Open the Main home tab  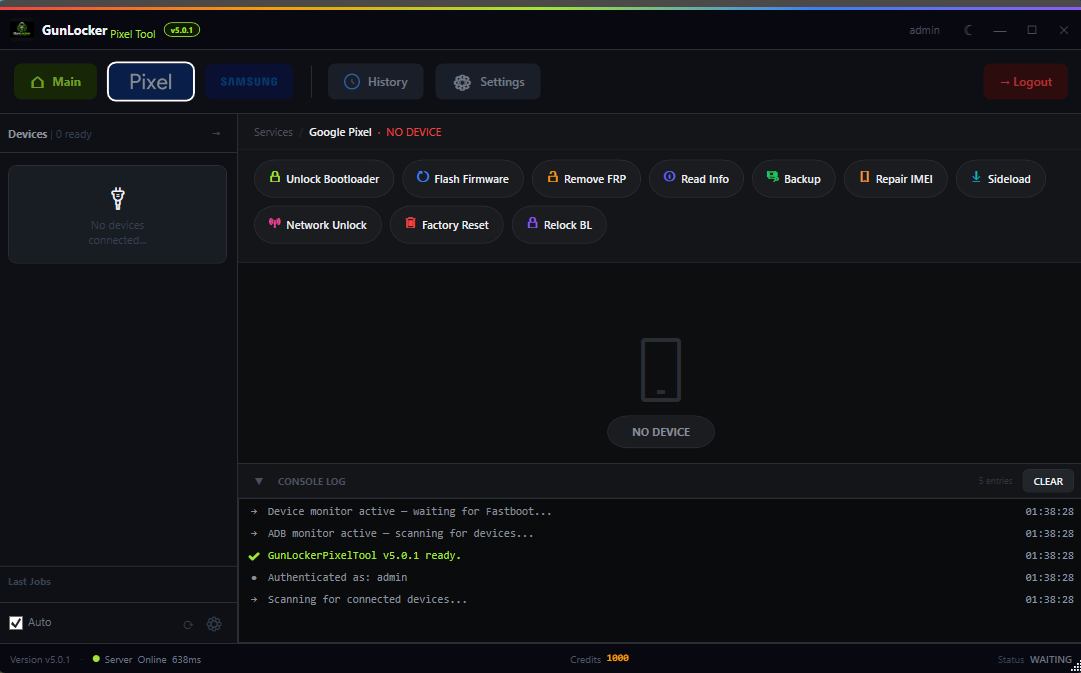point(56,81)
